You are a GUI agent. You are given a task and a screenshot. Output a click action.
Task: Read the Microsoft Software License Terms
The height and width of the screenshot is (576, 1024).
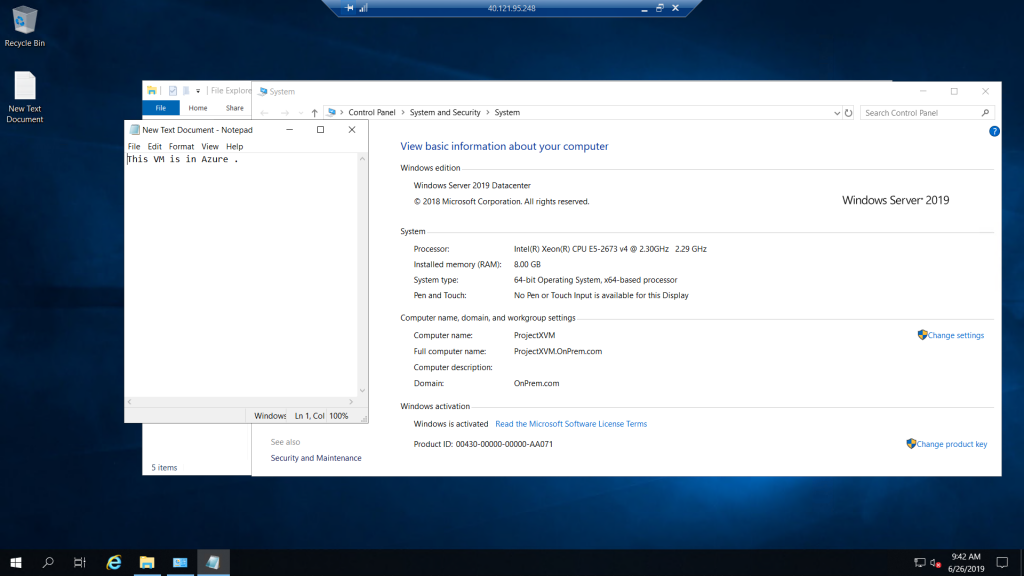click(571, 424)
